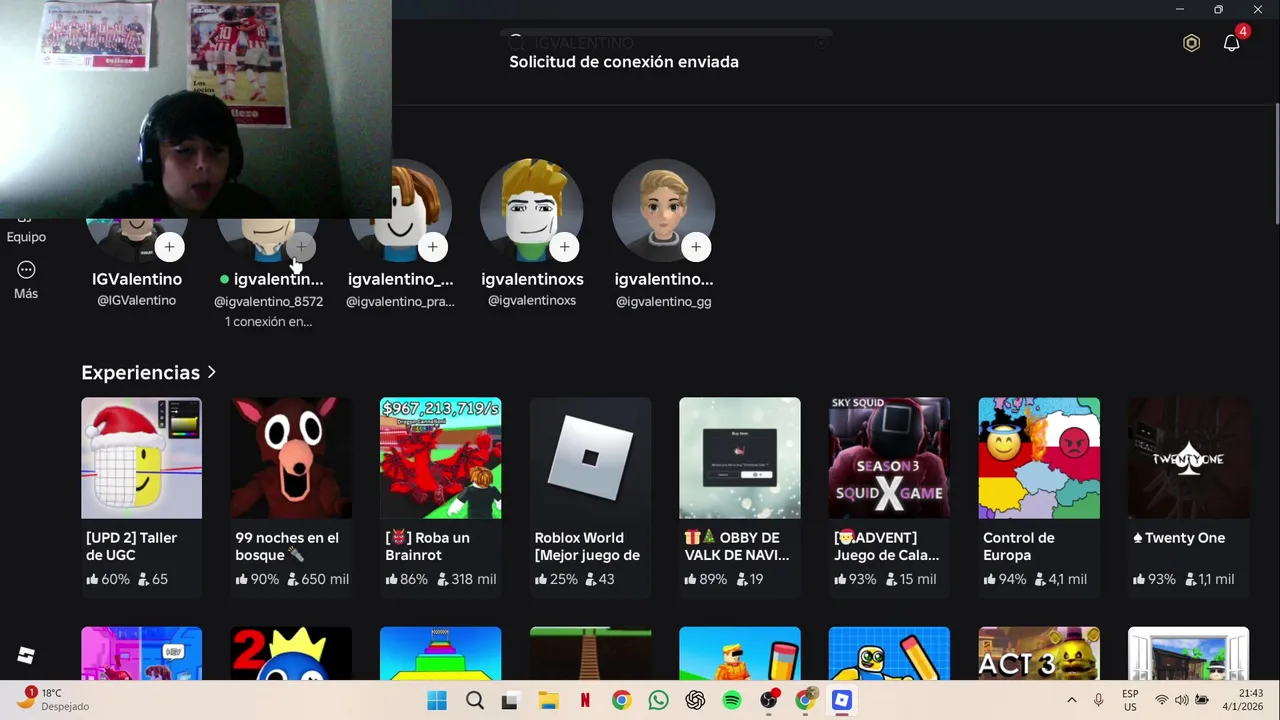Open File Explorer from taskbar
Screen dimensions: 1280x720
(x=548, y=700)
